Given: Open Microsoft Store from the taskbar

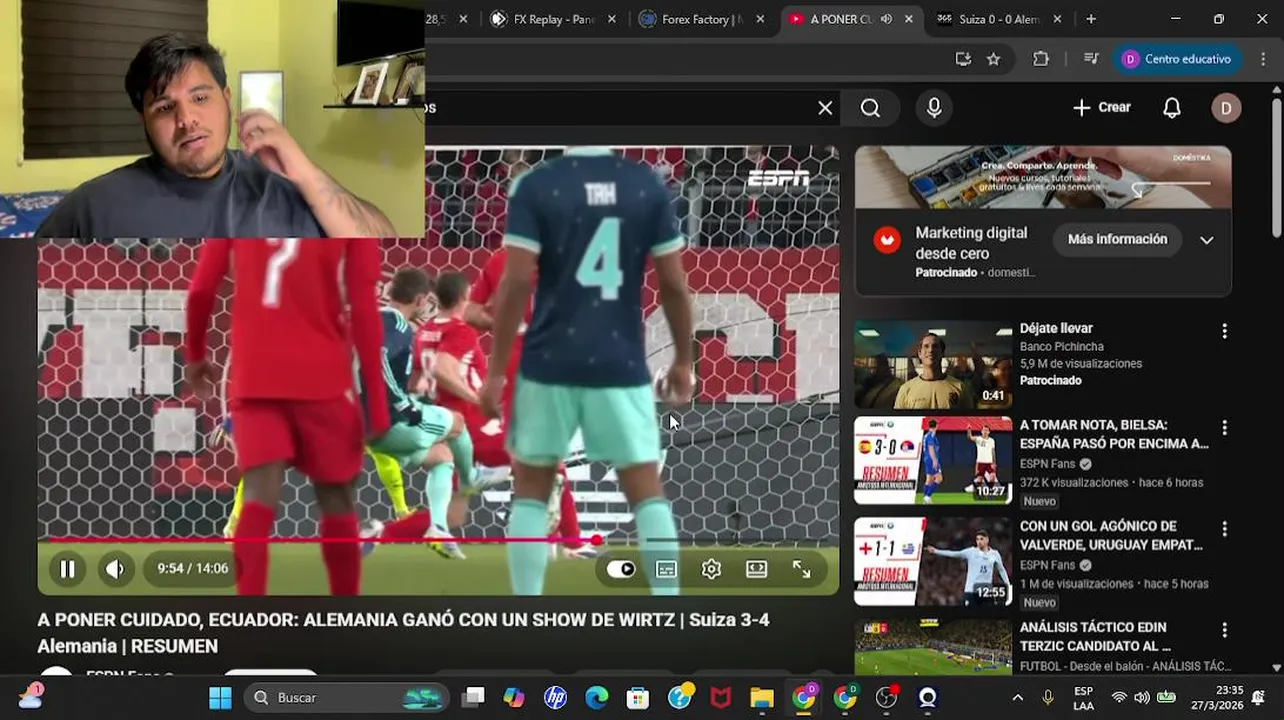Looking at the screenshot, I should 638,697.
